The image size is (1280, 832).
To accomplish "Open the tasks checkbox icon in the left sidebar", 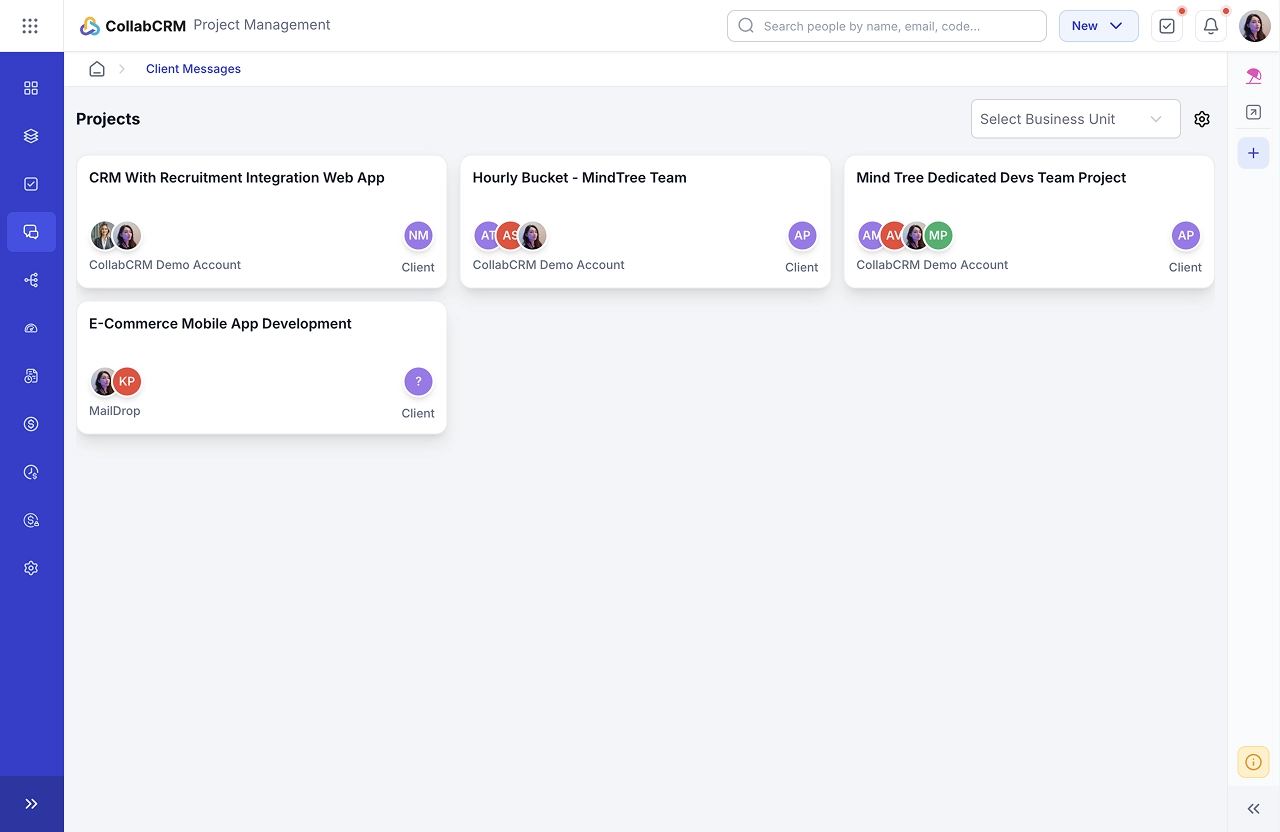I will 31,184.
